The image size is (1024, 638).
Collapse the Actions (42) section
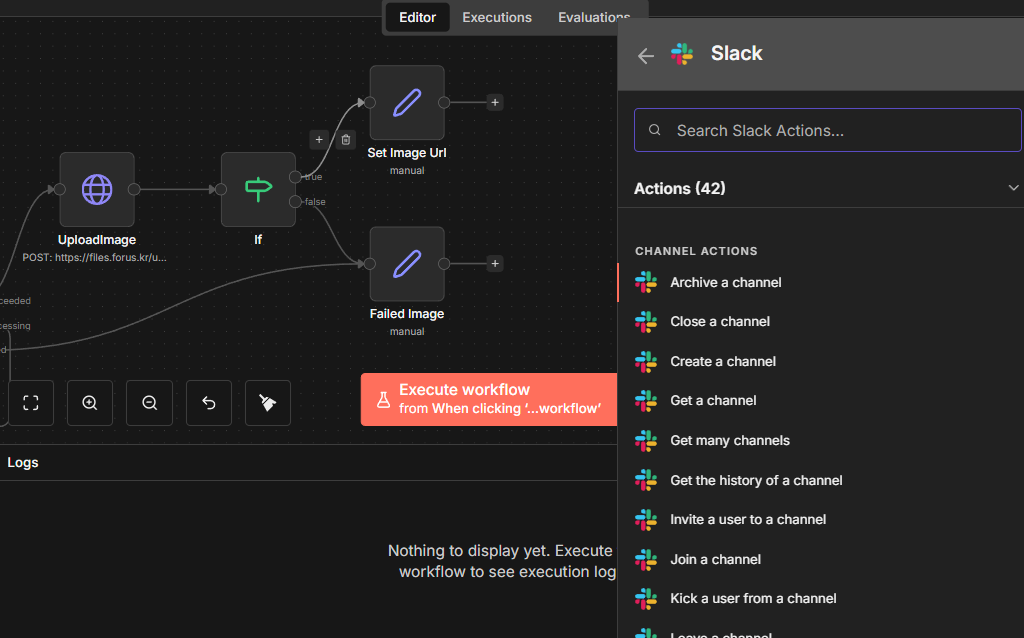point(1013,188)
